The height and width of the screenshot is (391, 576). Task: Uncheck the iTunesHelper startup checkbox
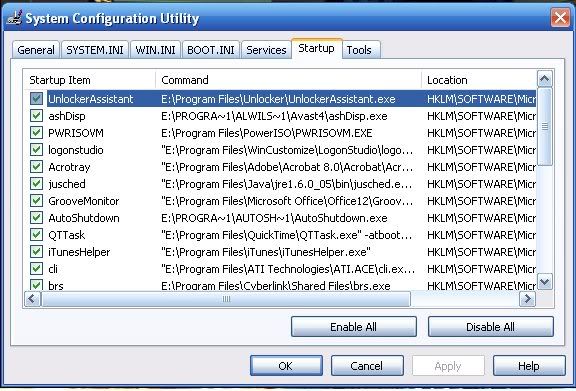point(36,252)
